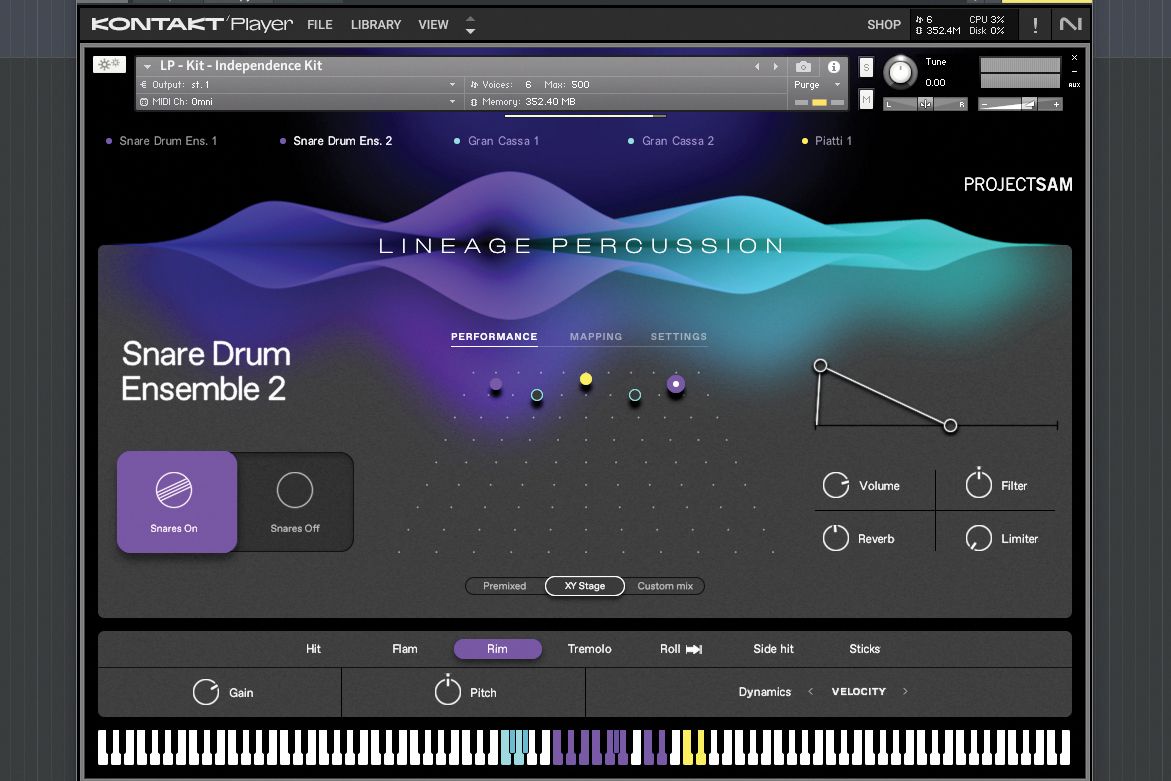Select the Gran Cassa 1 instrument
This screenshot has width=1171, height=781.
(x=503, y=141)
